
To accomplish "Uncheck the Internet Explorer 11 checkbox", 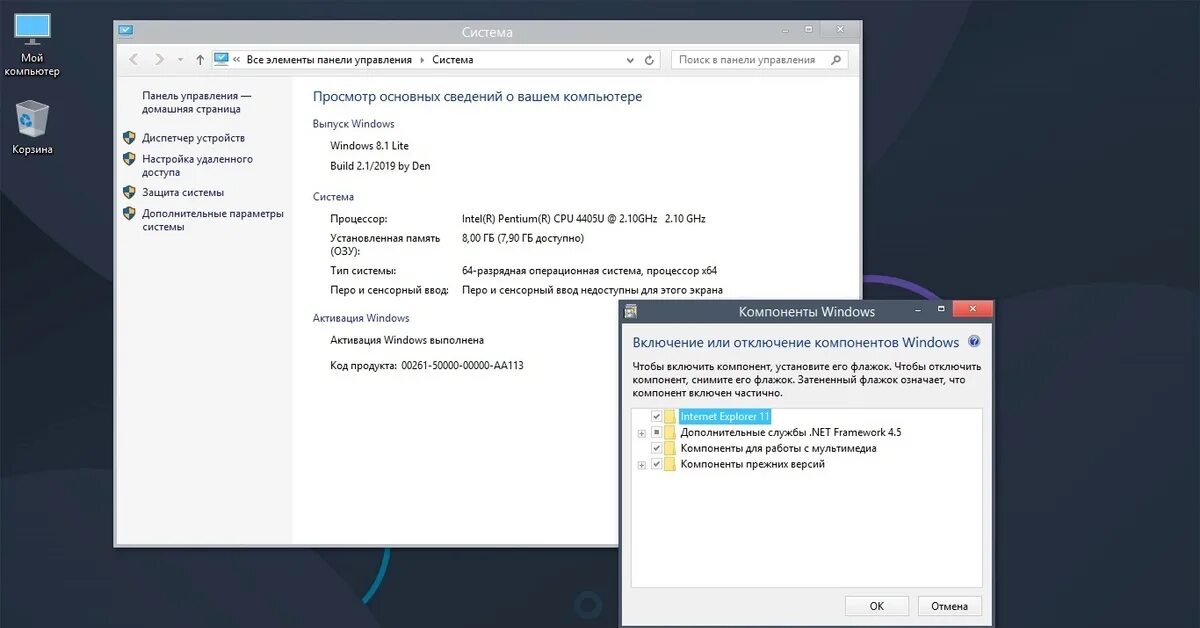I will coord(656,416).
